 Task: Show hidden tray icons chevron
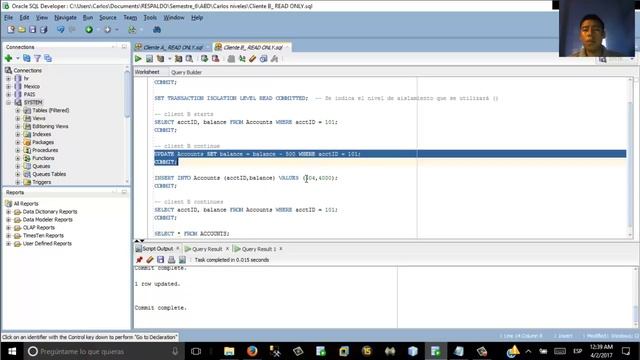[x=528, y=351]
